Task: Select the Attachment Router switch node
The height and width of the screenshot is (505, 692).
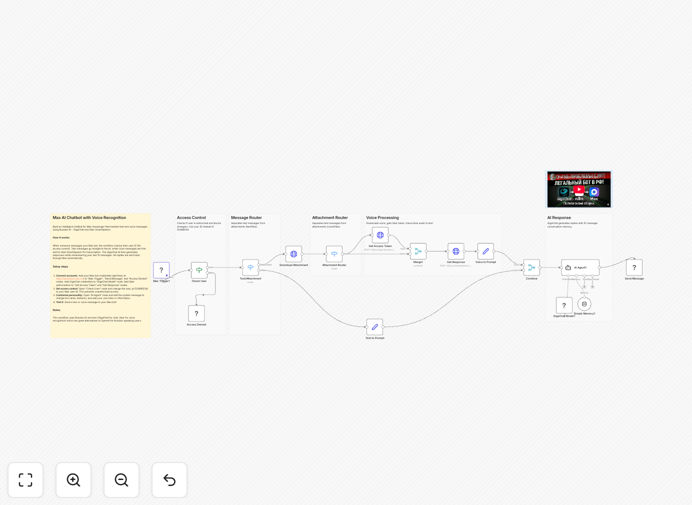Action: pos(334,254)
